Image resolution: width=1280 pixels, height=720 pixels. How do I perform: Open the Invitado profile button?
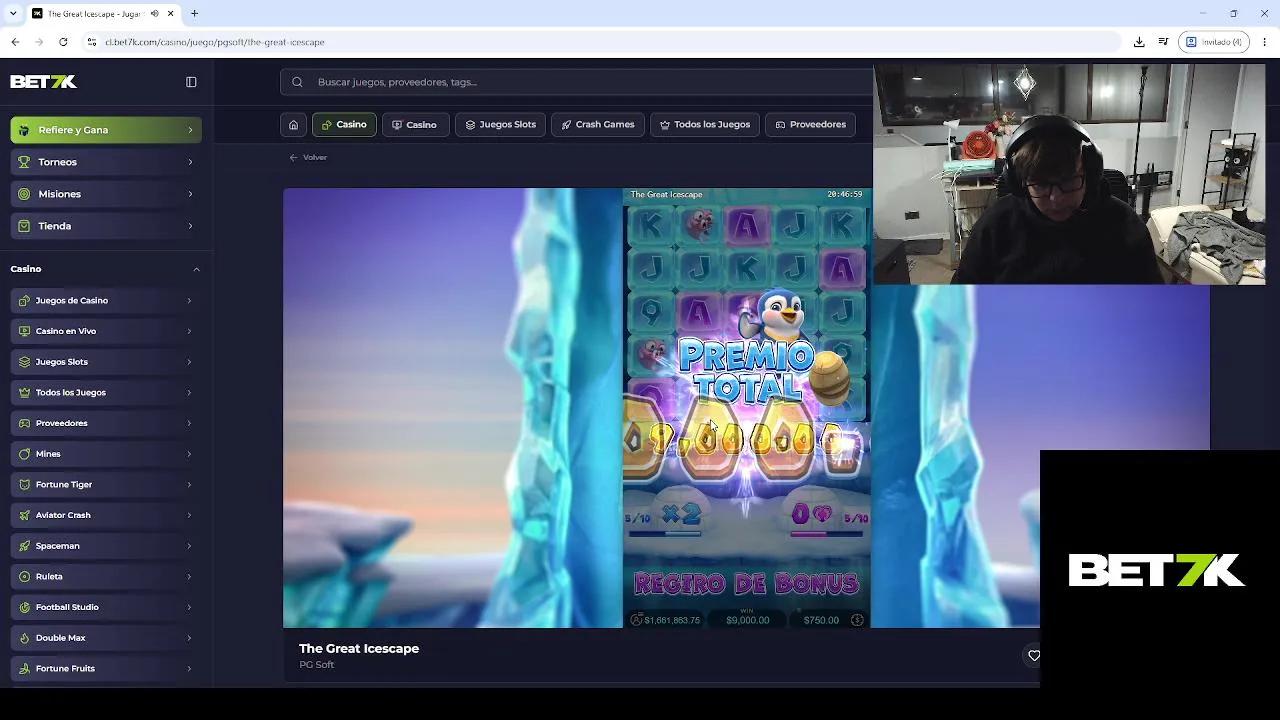coord(1214,42)
